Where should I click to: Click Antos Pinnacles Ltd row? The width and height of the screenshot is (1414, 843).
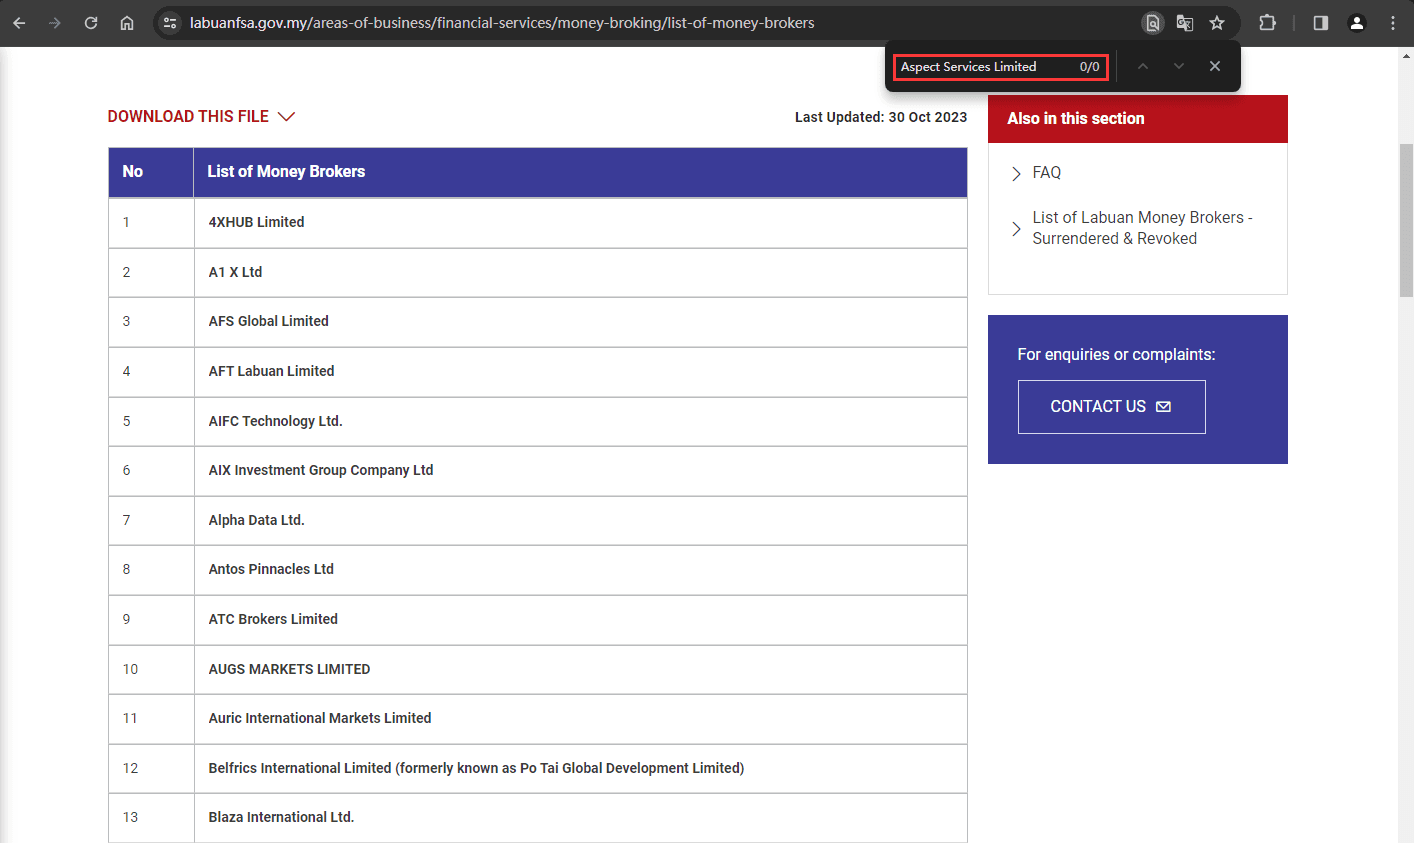(538, 569)
